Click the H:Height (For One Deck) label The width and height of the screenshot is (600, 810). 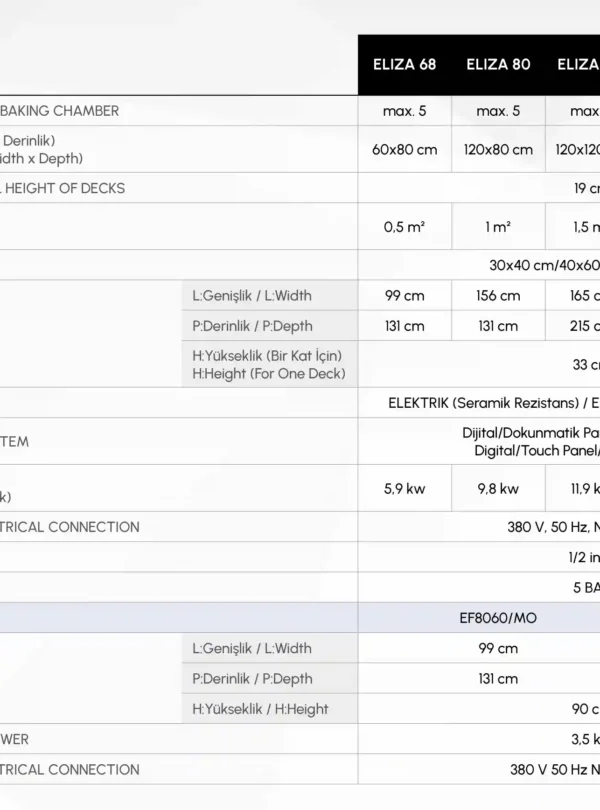pos(268,374)
